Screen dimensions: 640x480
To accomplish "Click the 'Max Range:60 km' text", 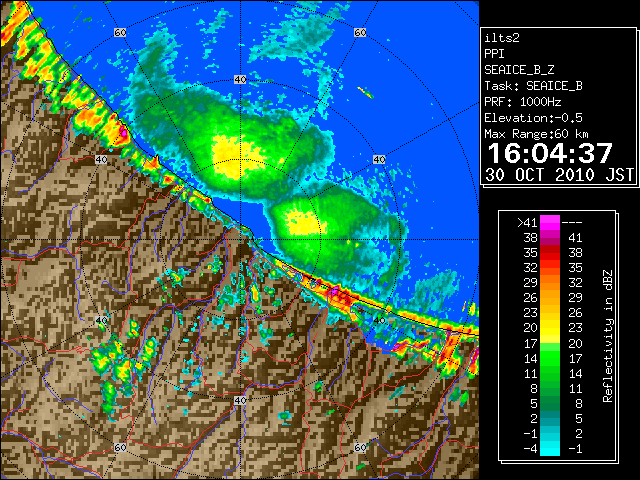I will (x=536, y=134).
